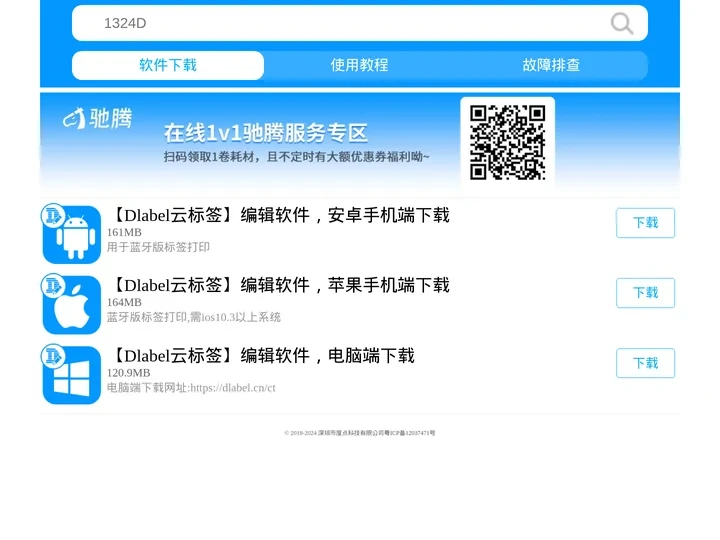The height and width of the screenshot is (540, 720).
Task: Click the Windows Dlabel app icon
Action: (71, 374)
